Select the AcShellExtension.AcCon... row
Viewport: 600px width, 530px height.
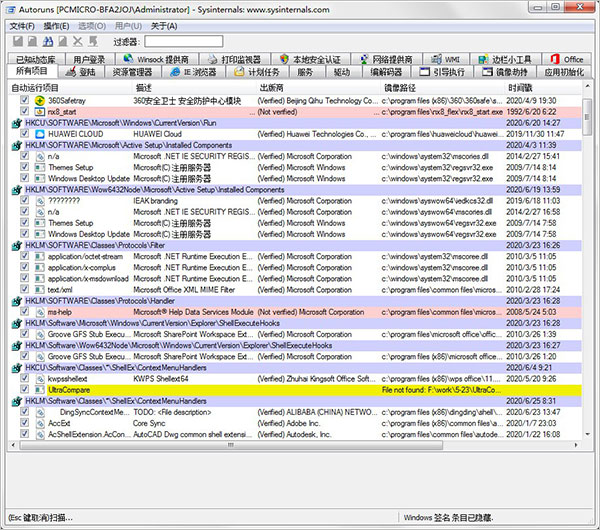coord(295,435)
